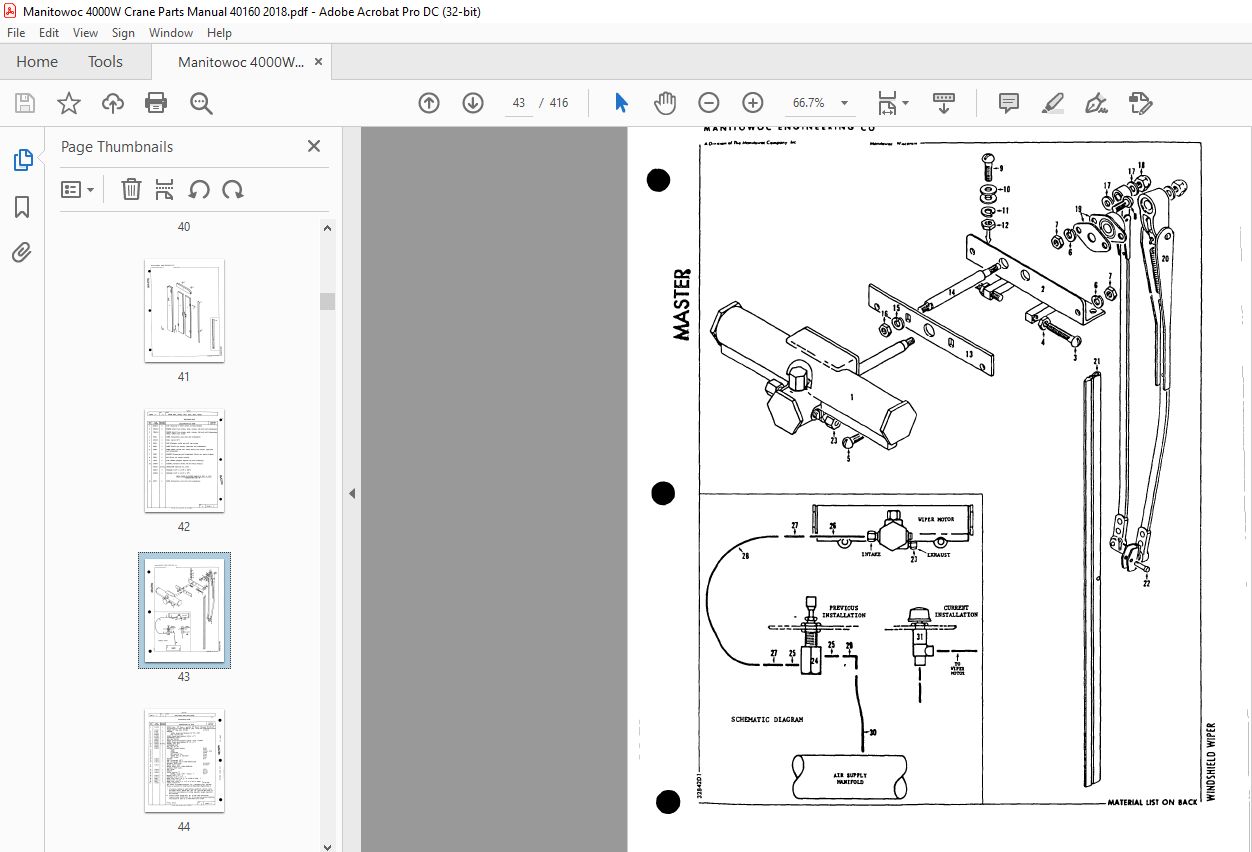Open thumbnail options dropdown
Screen dimensions: 1252x852
[78, 189]
